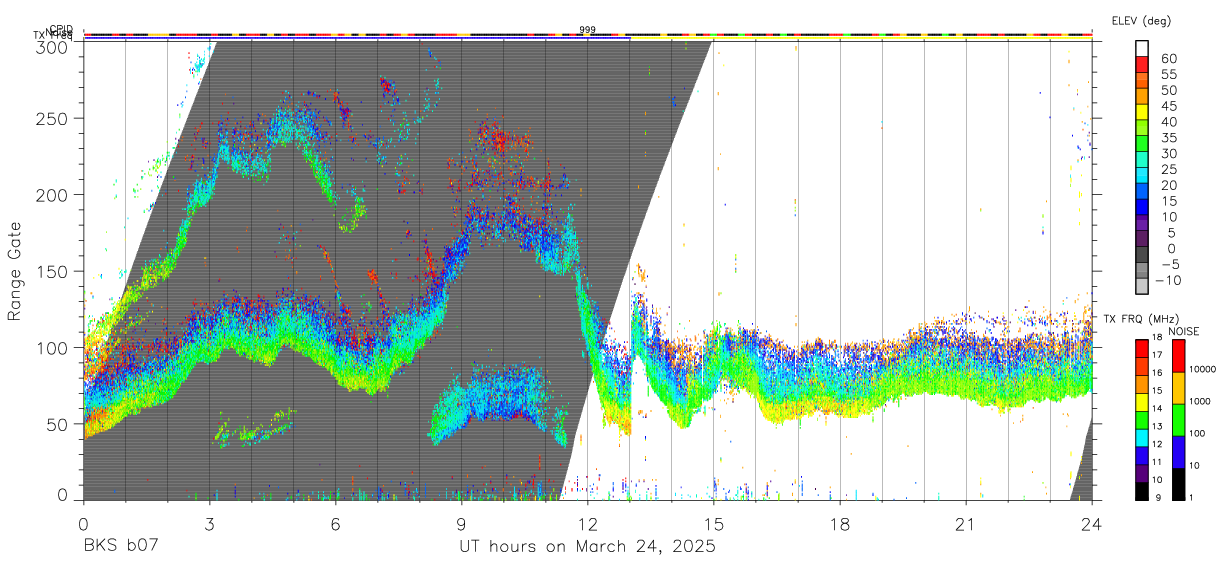This screenshot has width=1228, height=567.
Task: Select TX FRQ cyan band between 12 and 13
Action: [x=1143, y=437]
